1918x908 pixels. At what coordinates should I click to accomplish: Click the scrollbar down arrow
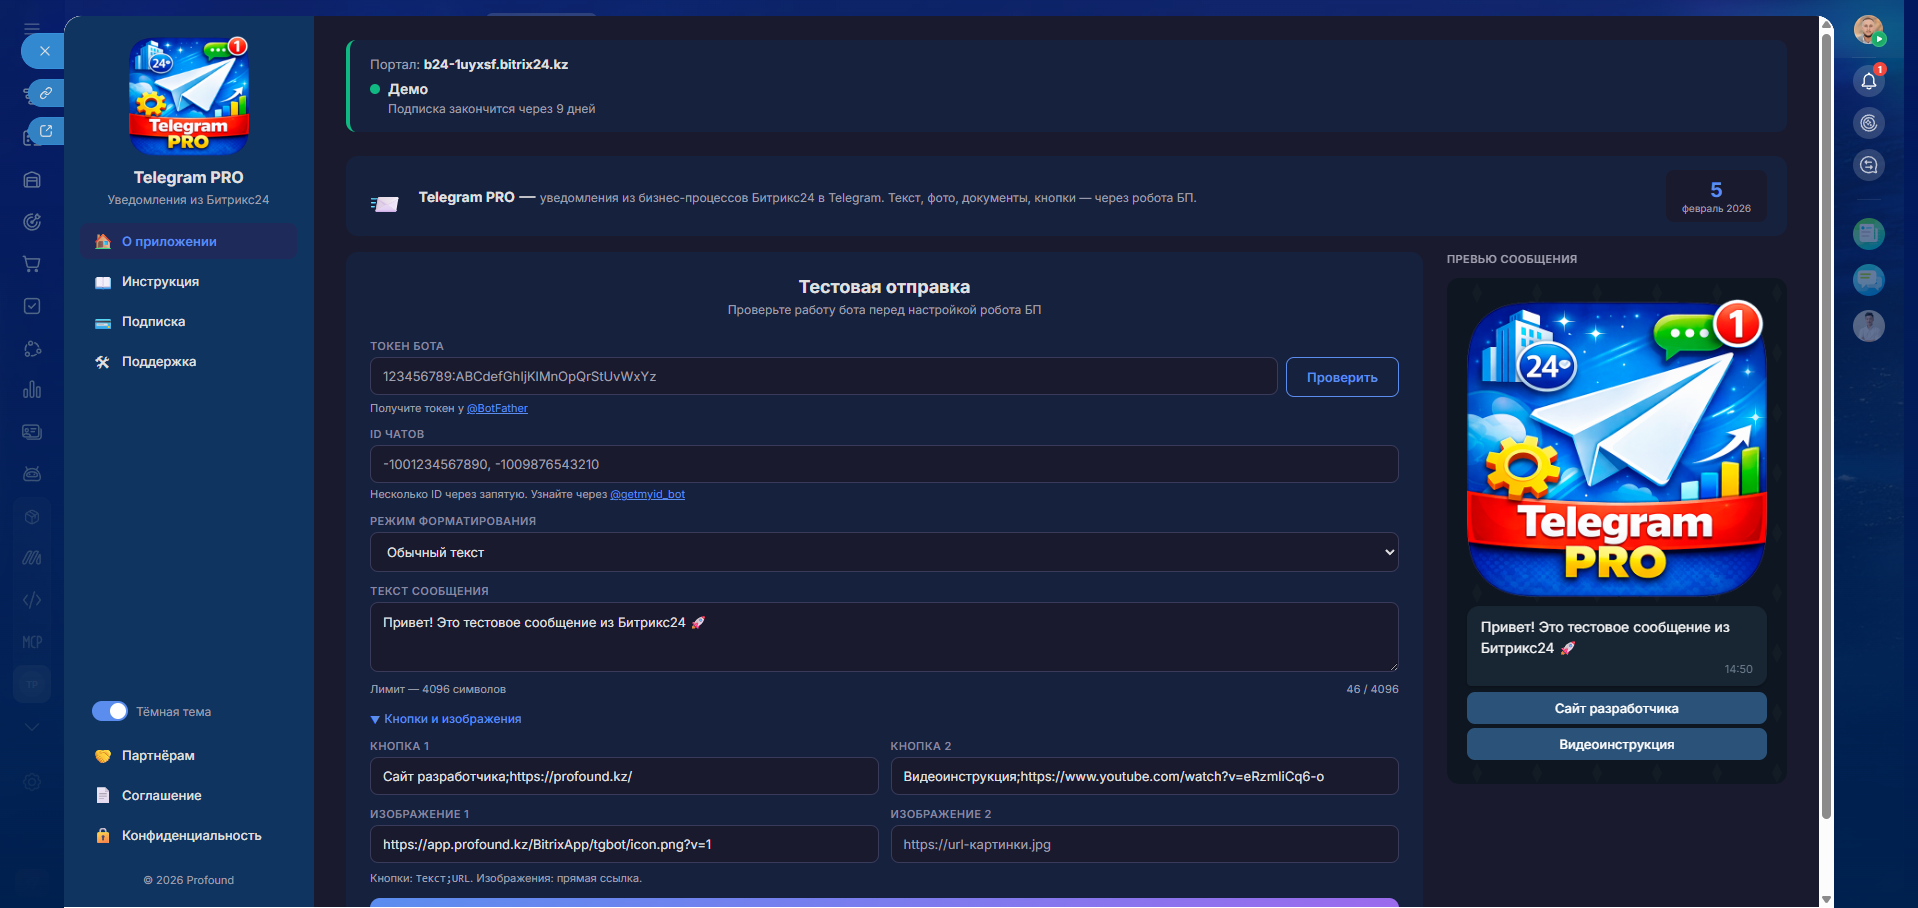(1826, 899)
